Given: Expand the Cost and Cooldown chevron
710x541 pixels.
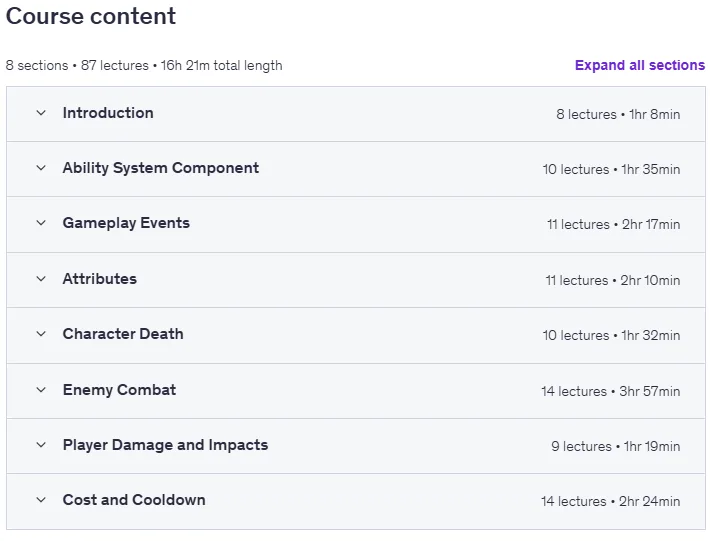Looking at the screenshot, I should coord(41,500).
